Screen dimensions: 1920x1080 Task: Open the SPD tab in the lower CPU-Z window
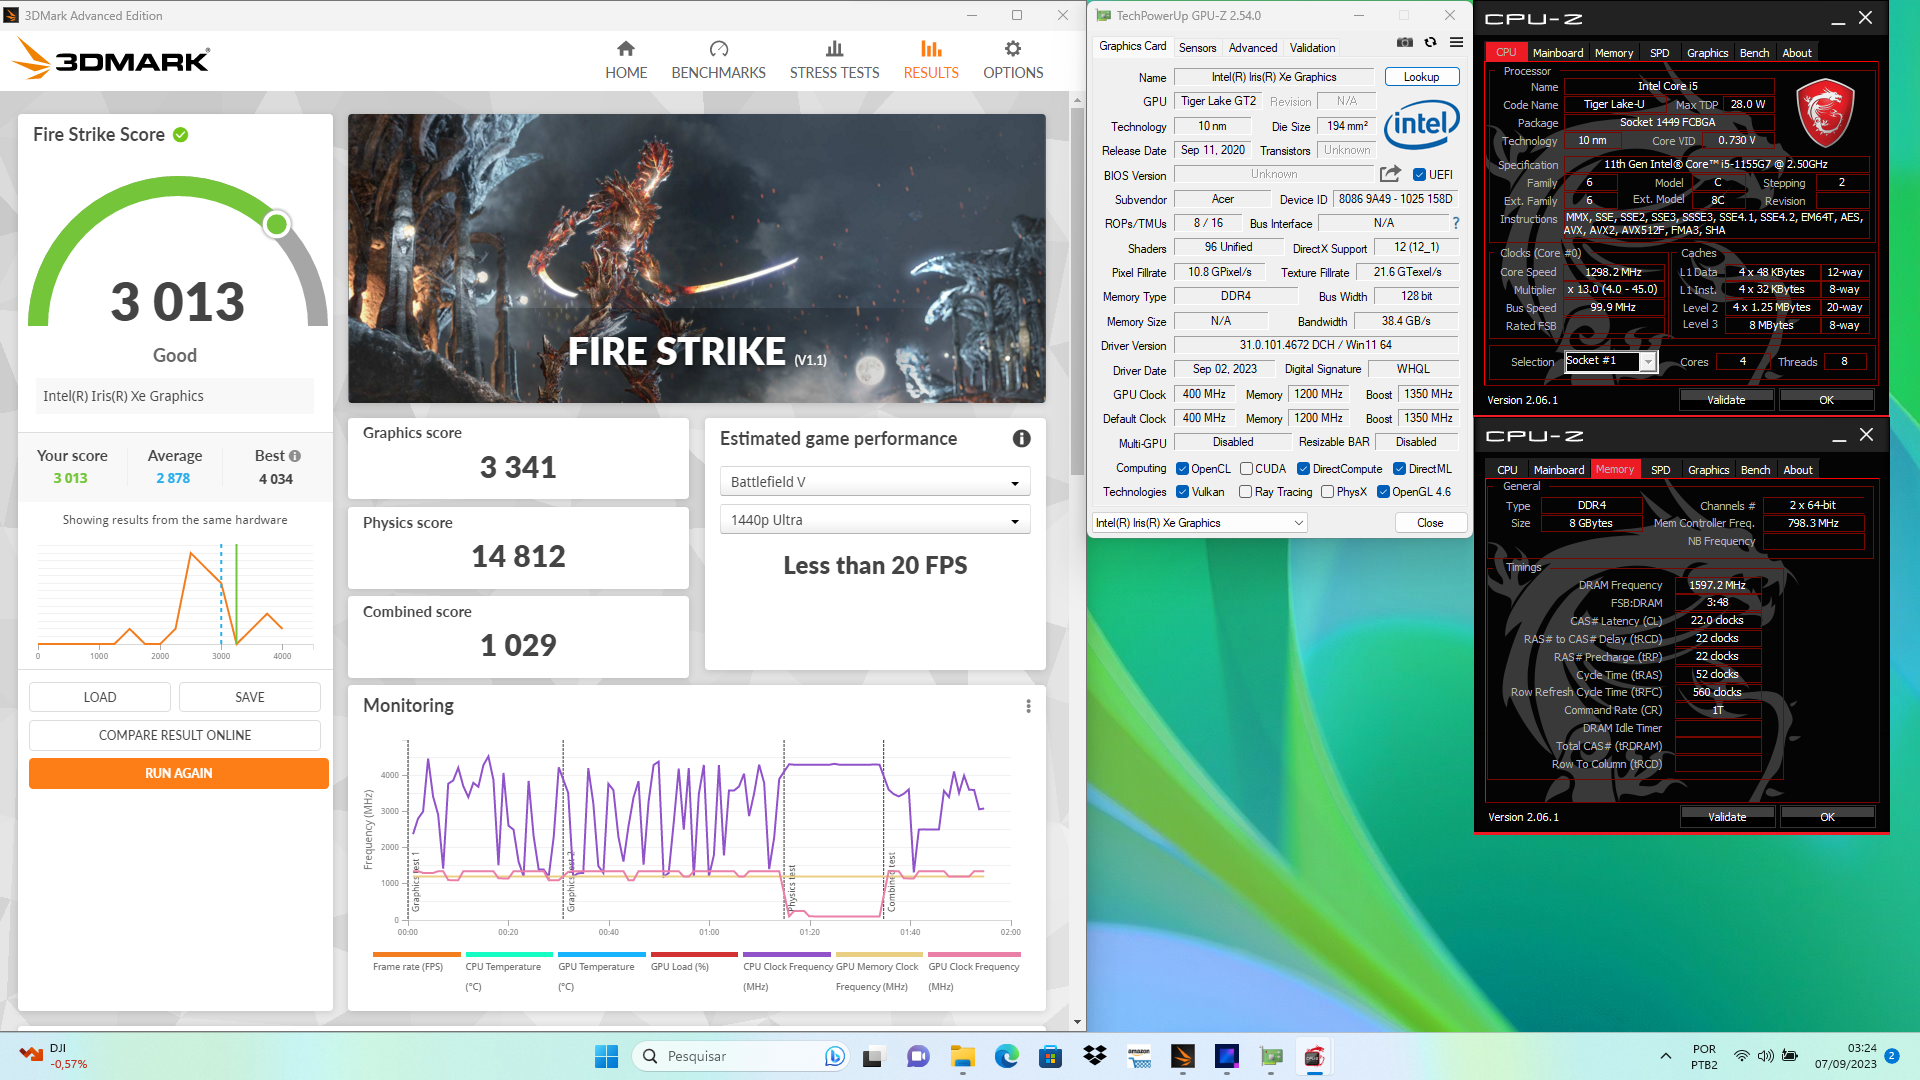1660,470
